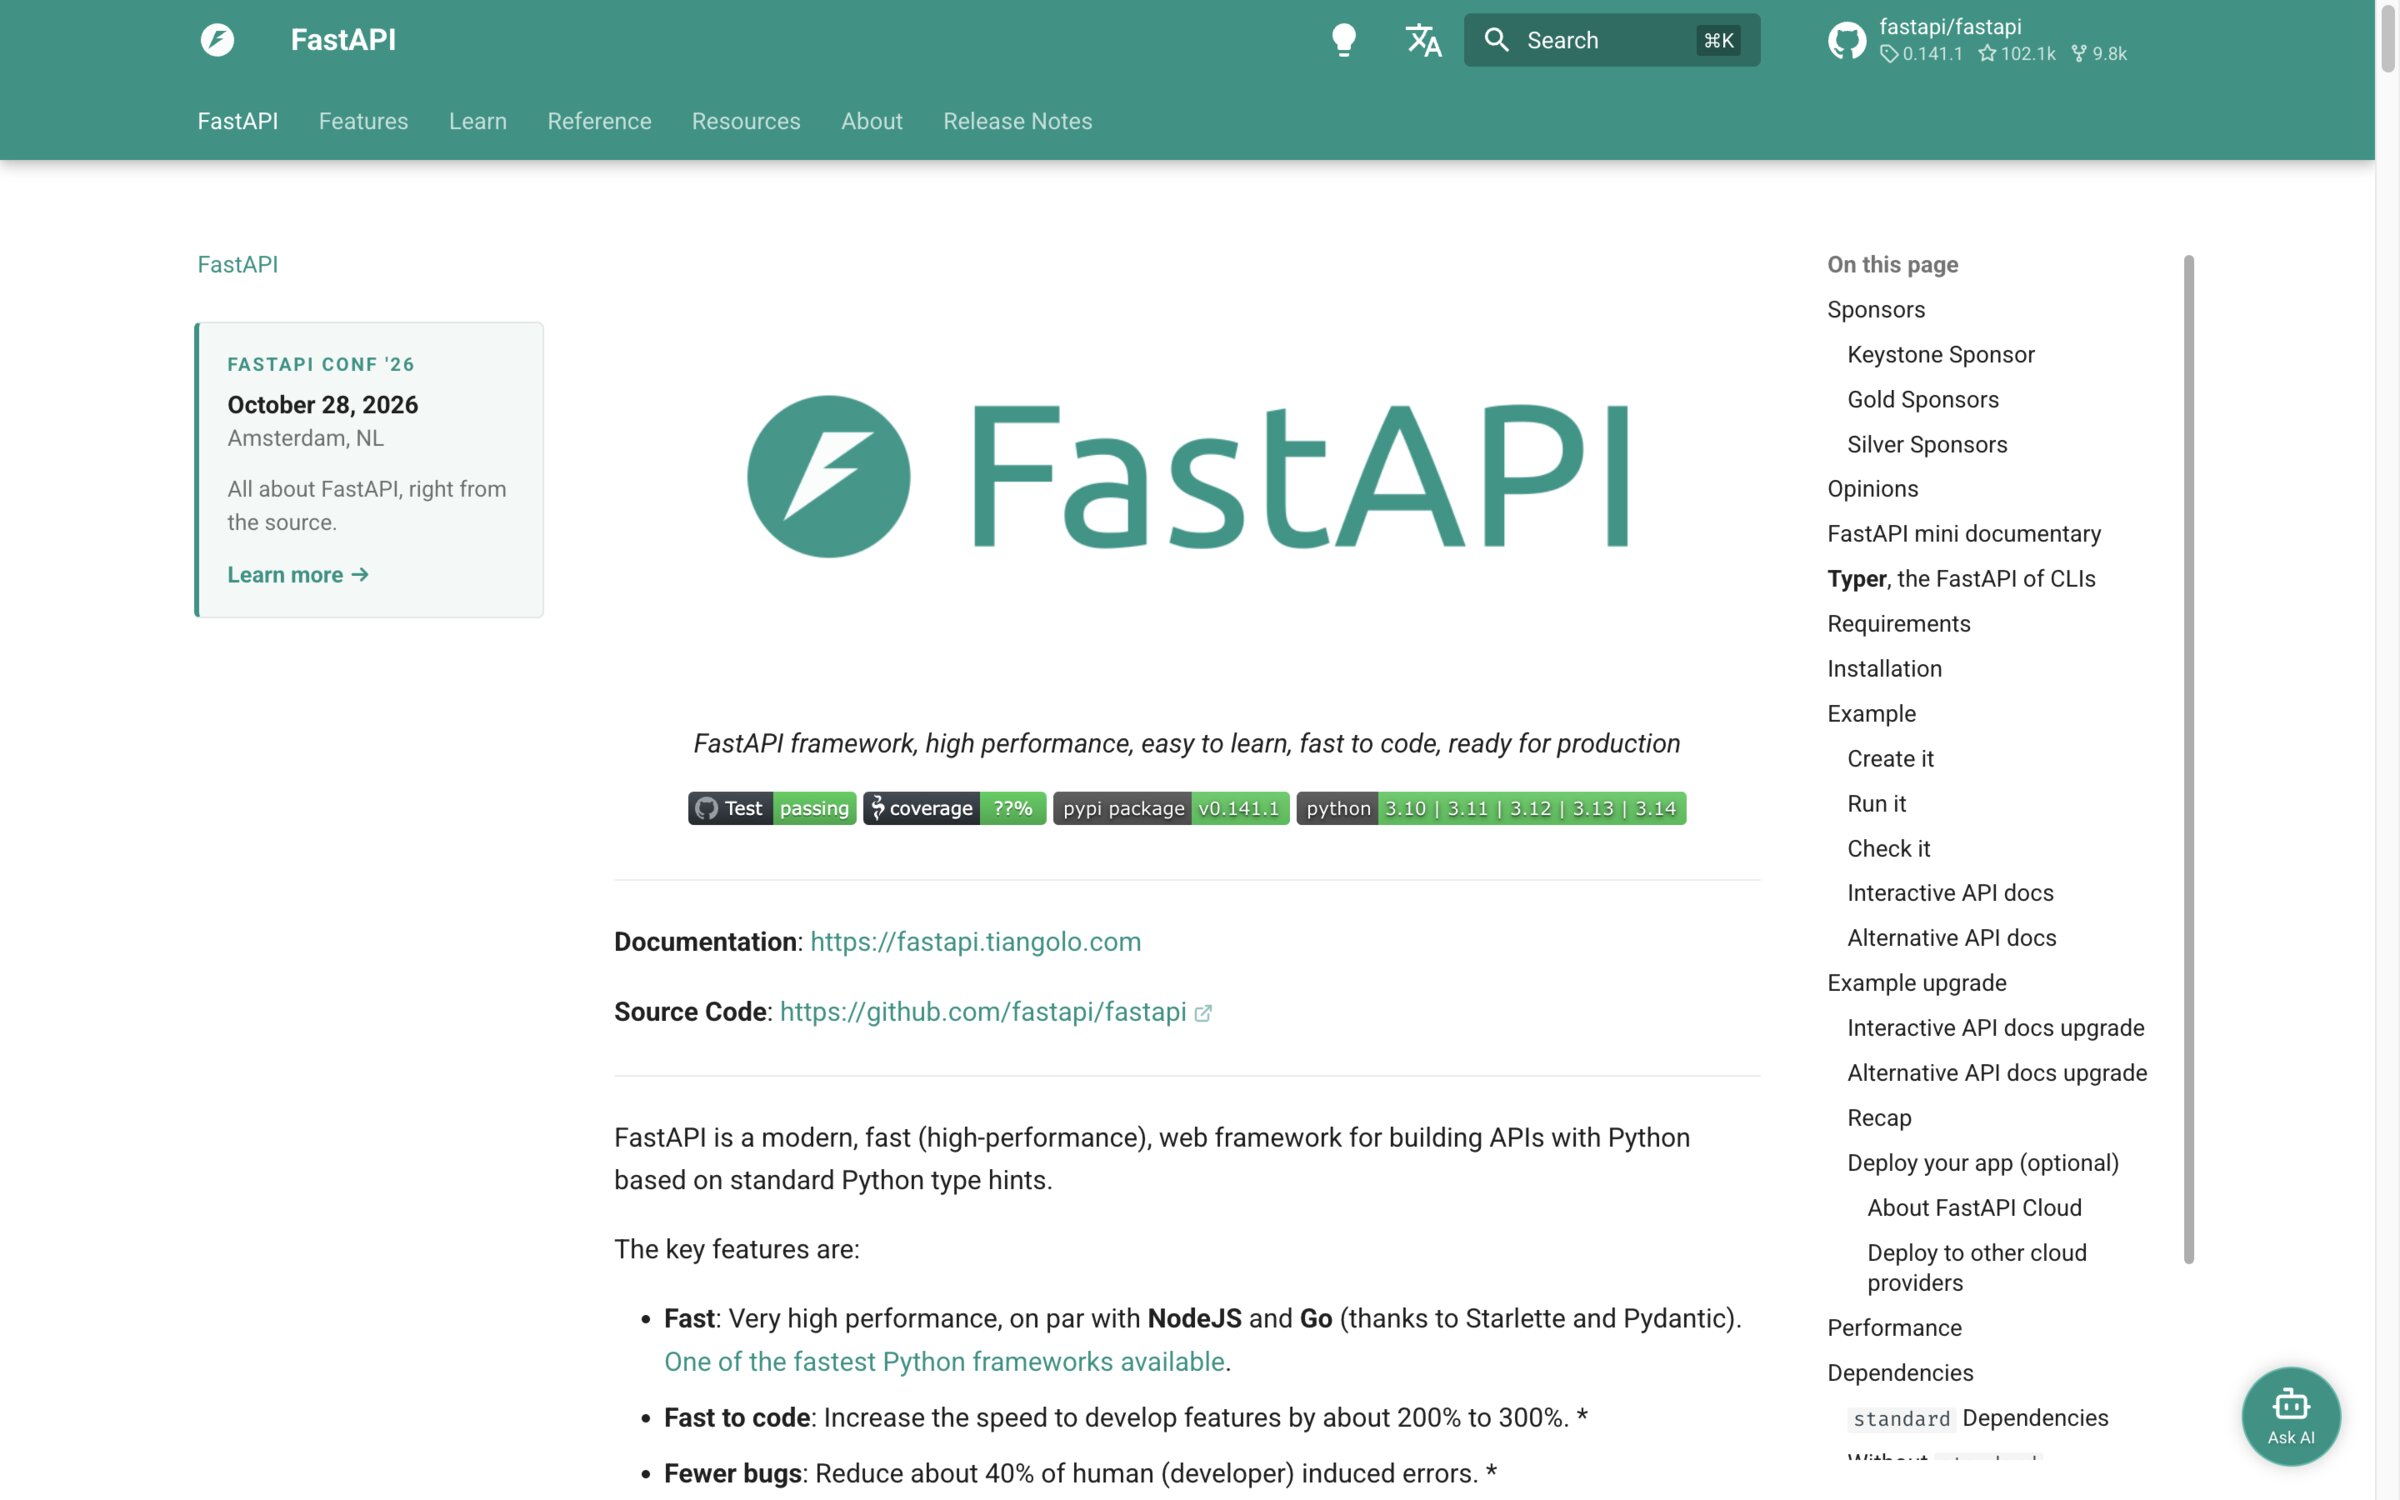Go to Alternative API docs upgrade
The height and width of the screenshot is (1500, 2400).
pos(1996,1073)
